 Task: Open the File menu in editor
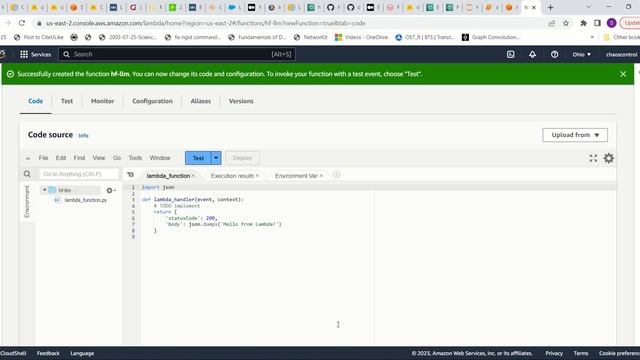(x=43, y=158)
